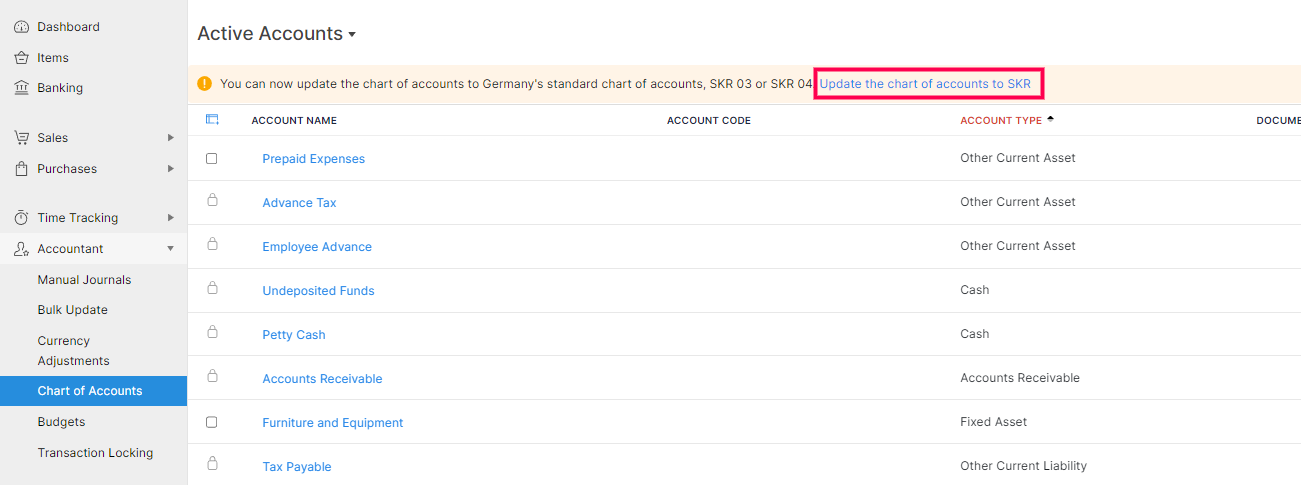Expand the Time Tracking submenu arrow

tap(171, 218)
